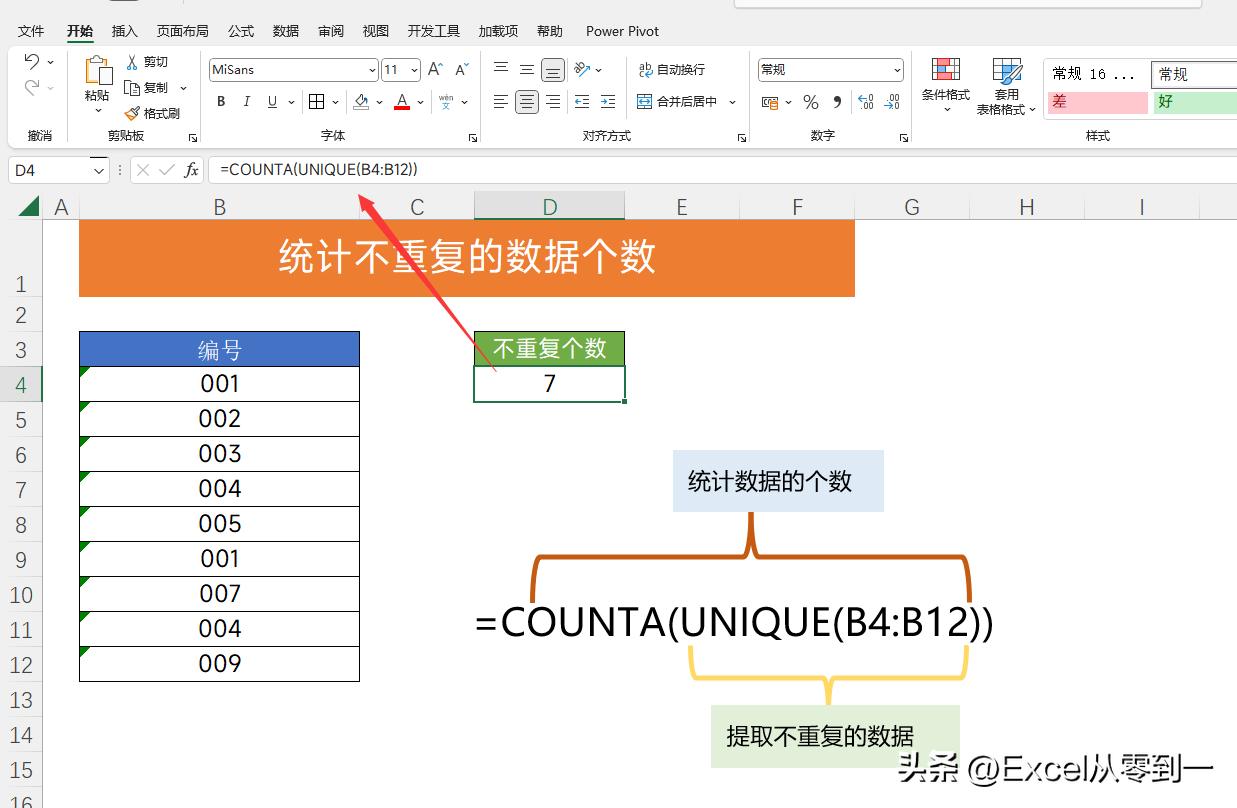Open the Power Pivot menu tab
The width and height of the screenshot is (1237, 808).
[x=621, y=31]
